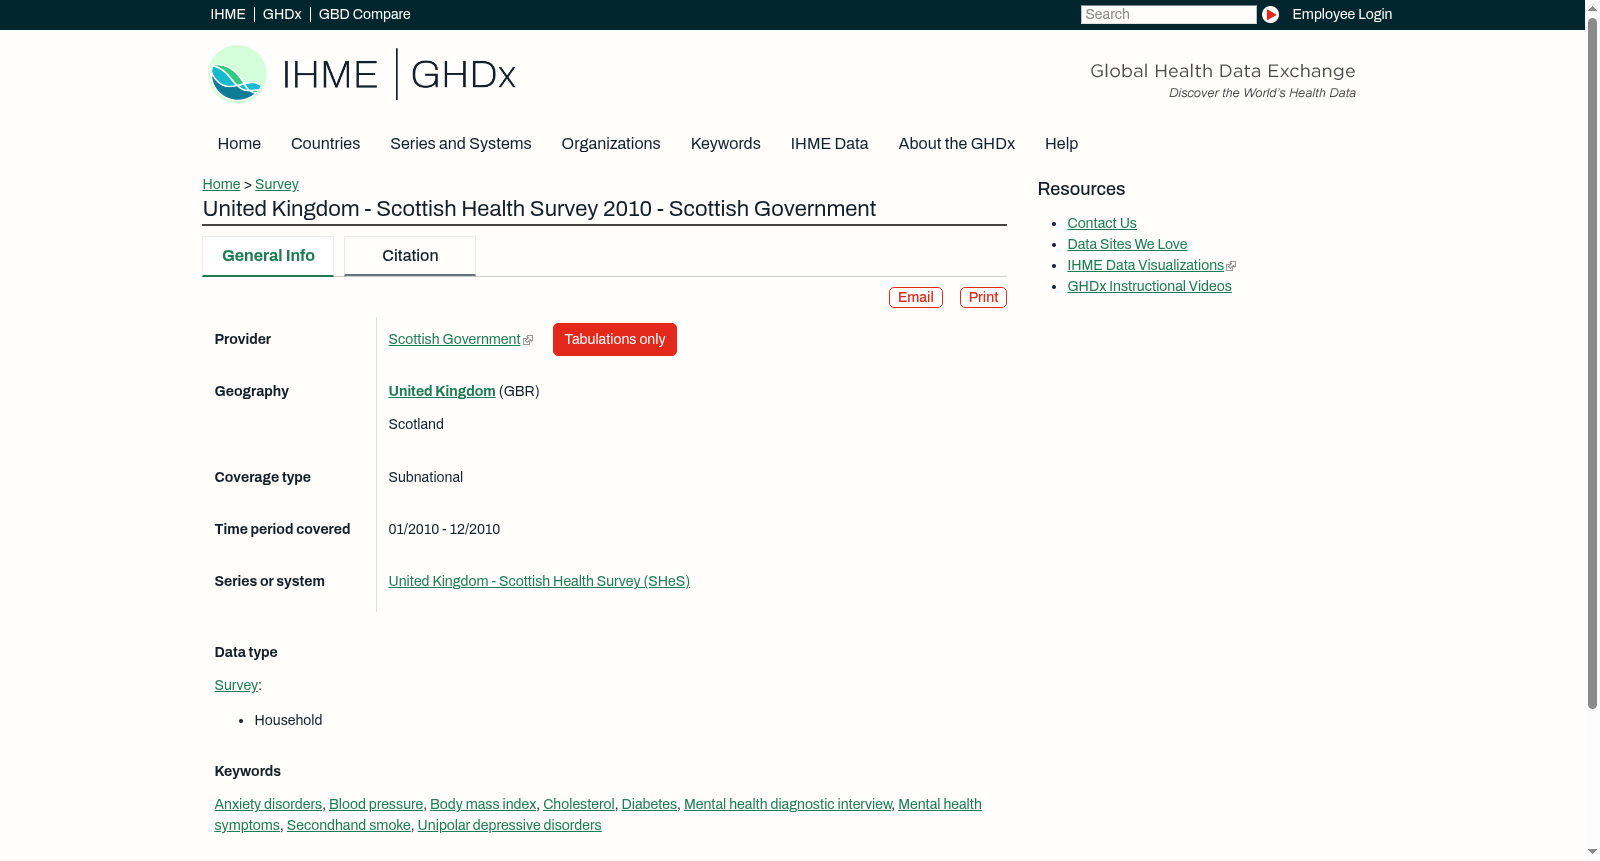
Task: Click the 'Scotland' geography text
Action: 416,424
